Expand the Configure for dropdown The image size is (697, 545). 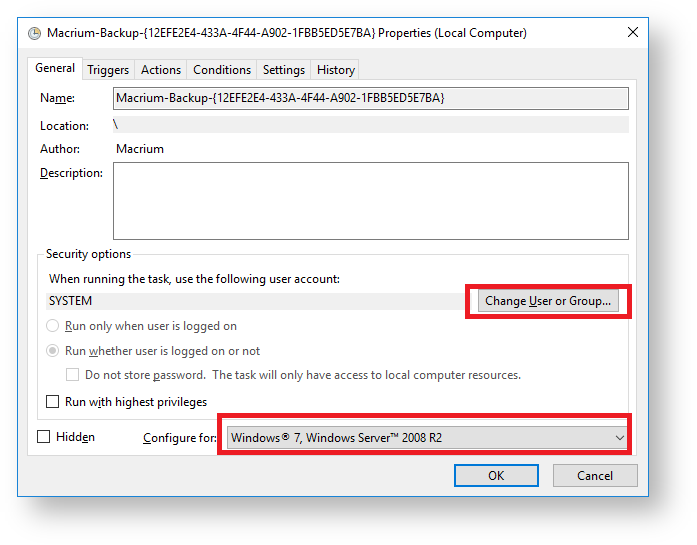[x=427, y=437]
